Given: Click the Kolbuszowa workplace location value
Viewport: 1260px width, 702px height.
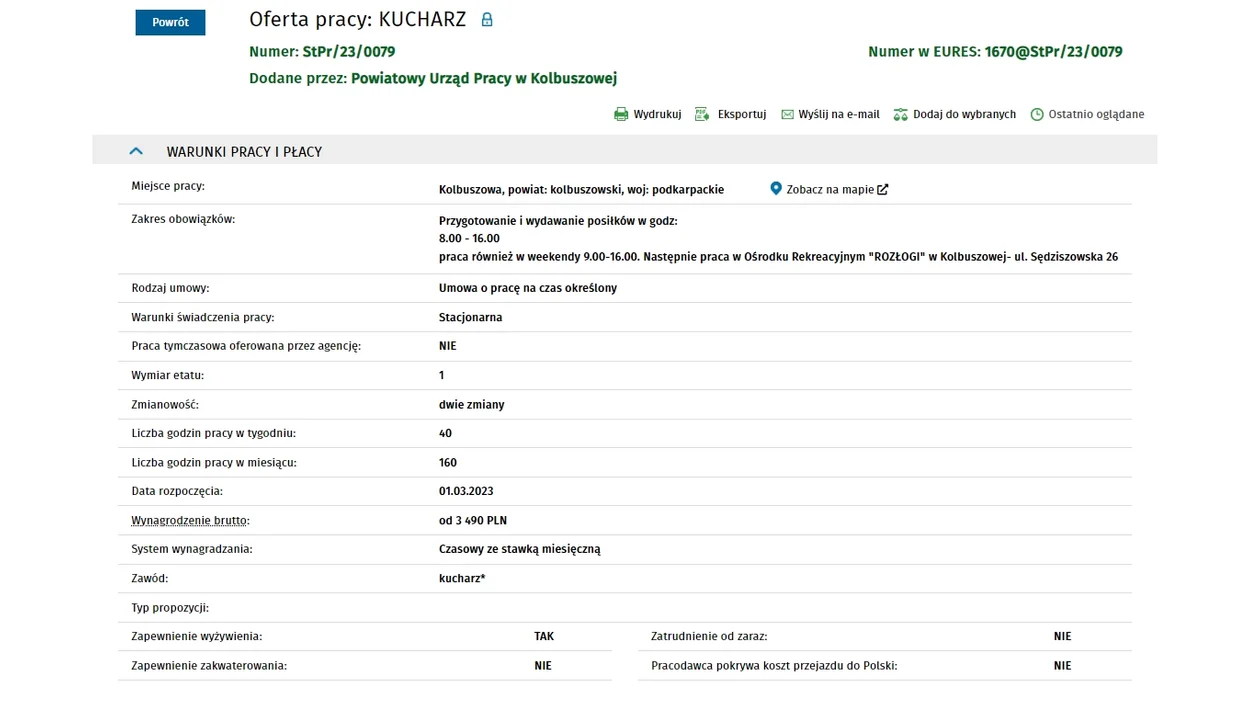Looking at the screenshot, I should click(x=581, y=189).
